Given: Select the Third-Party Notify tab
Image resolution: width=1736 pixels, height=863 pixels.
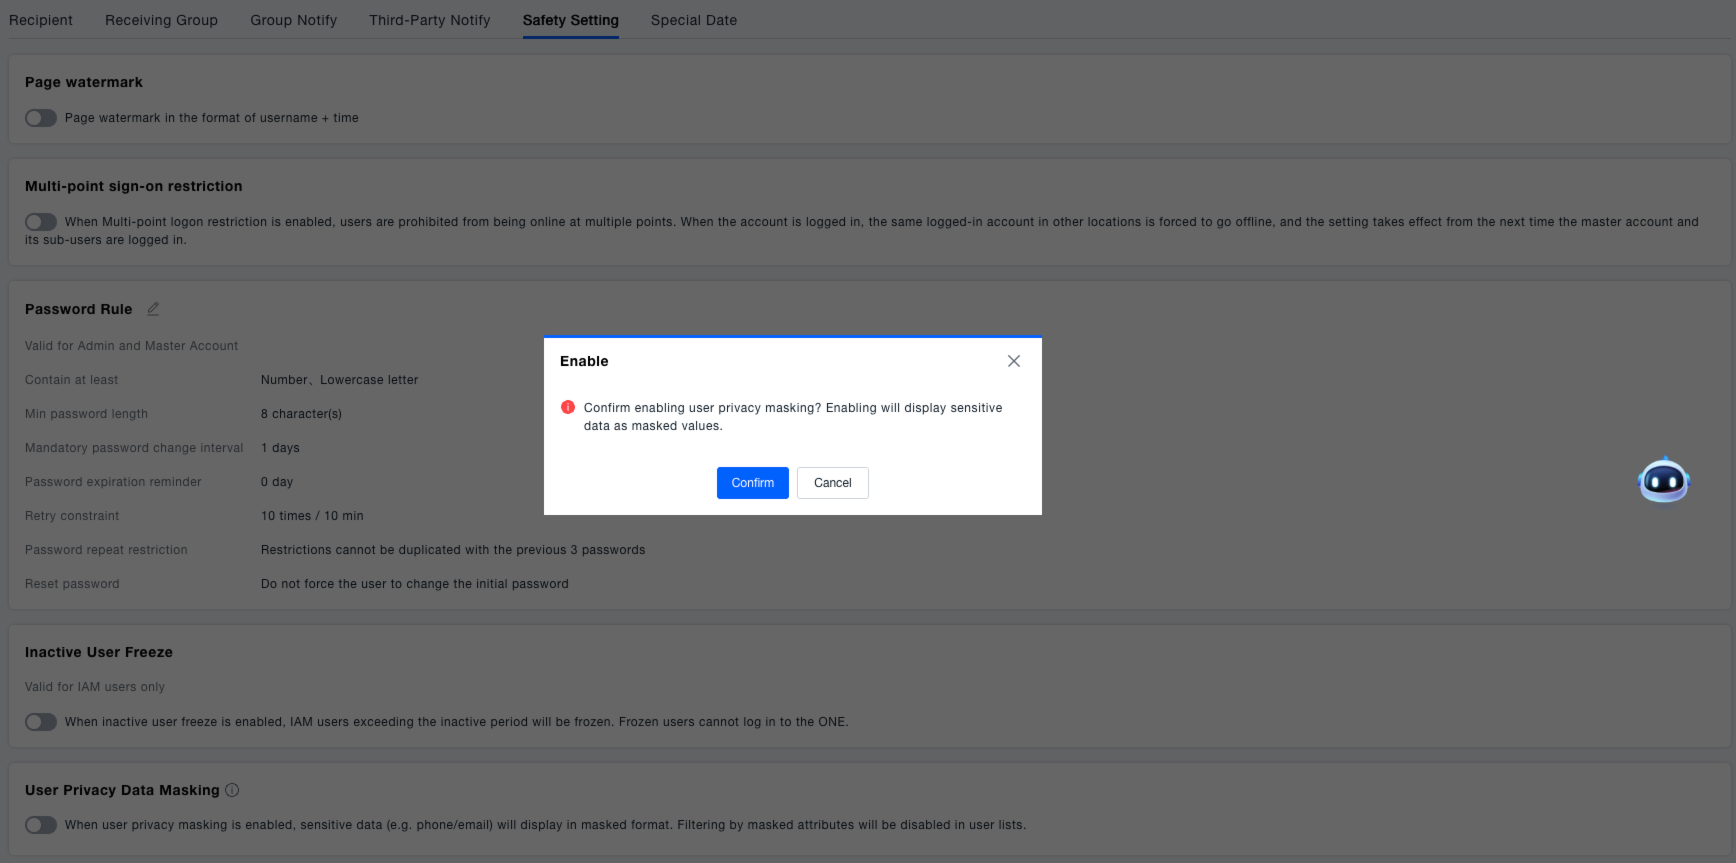Looking at the screenshot, I should (x=429, y=20).
